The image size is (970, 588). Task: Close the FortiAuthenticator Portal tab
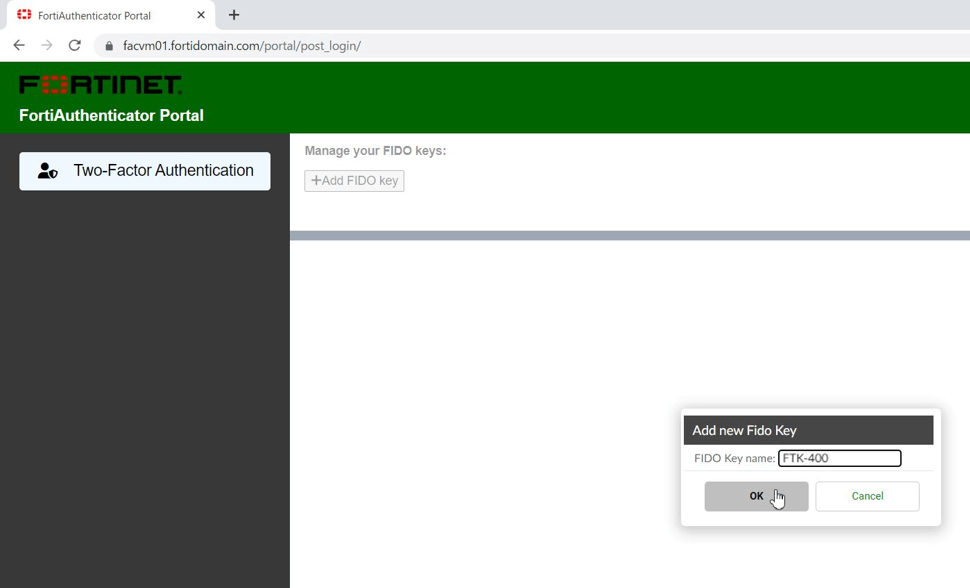pos(201,15)
